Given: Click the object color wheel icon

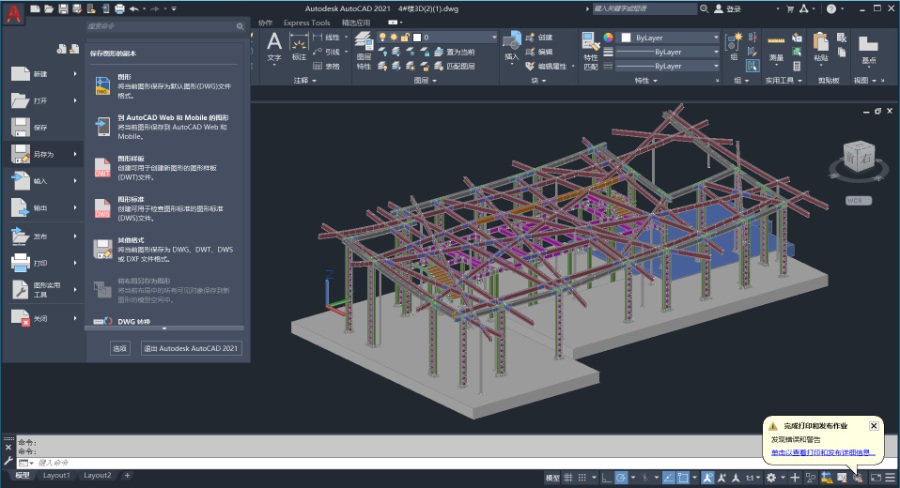Looking at the screenshot, I should click(x=608, y=37).
